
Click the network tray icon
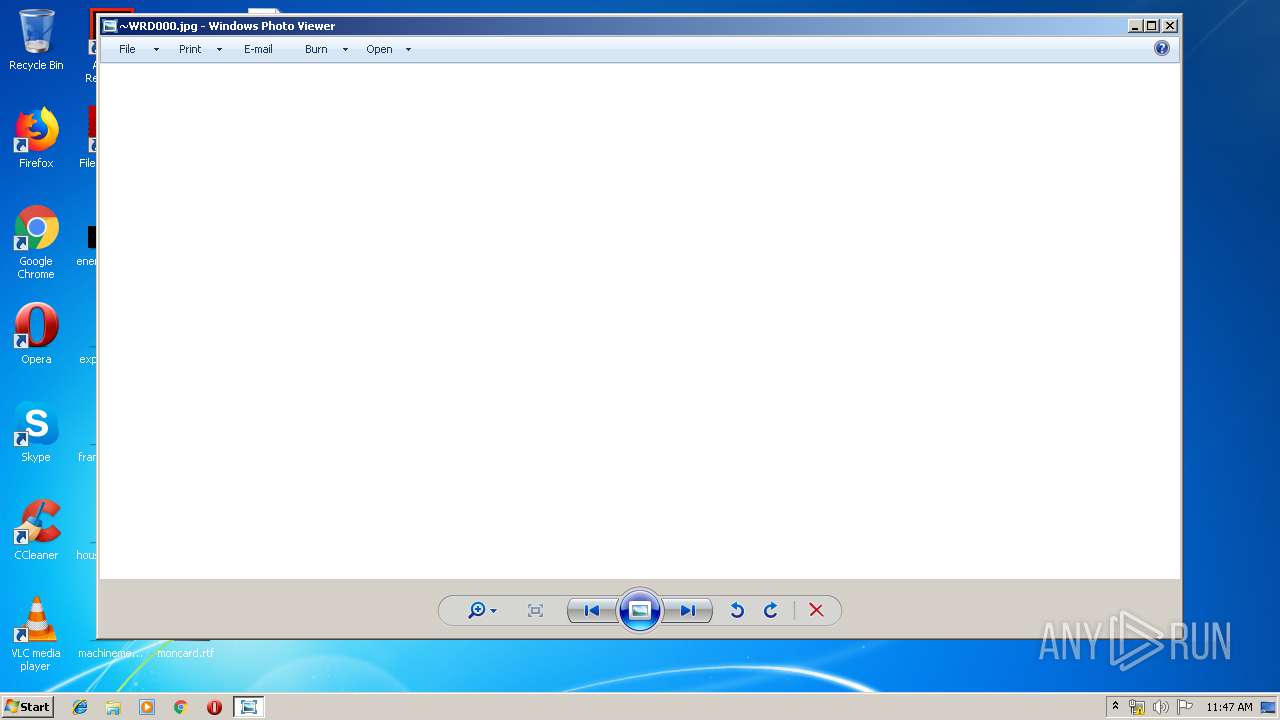click(x=1137, y=707)
